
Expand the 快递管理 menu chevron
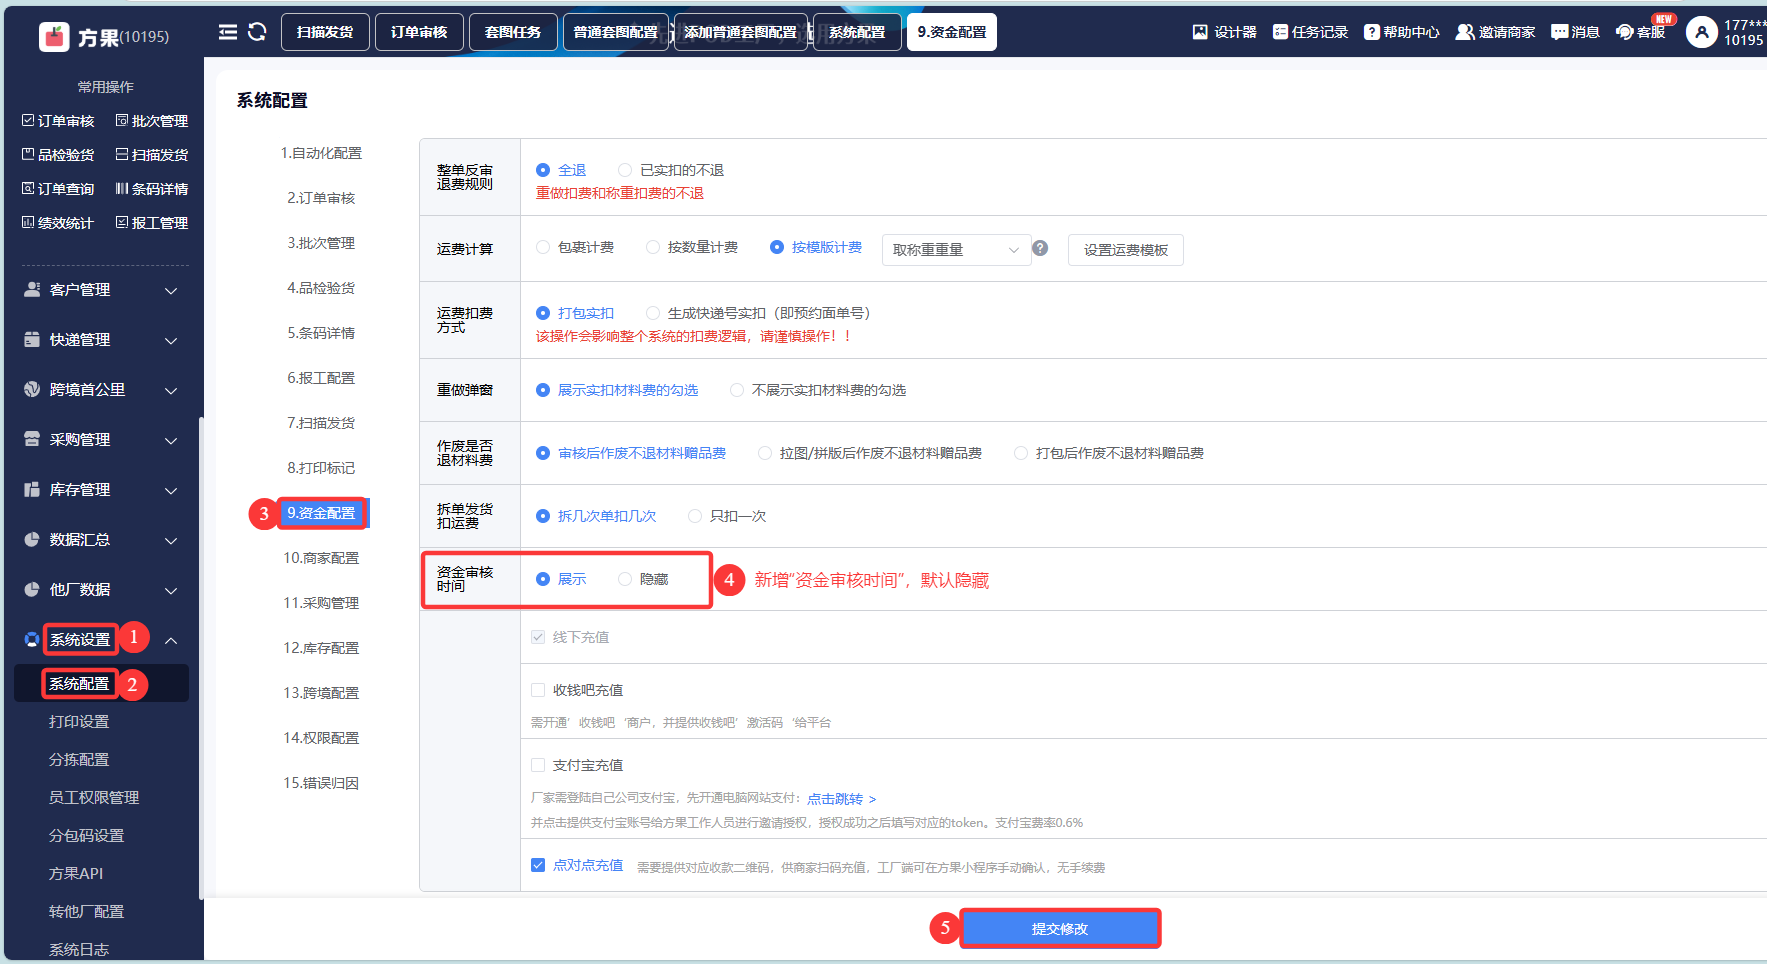[x=171, y=341]
